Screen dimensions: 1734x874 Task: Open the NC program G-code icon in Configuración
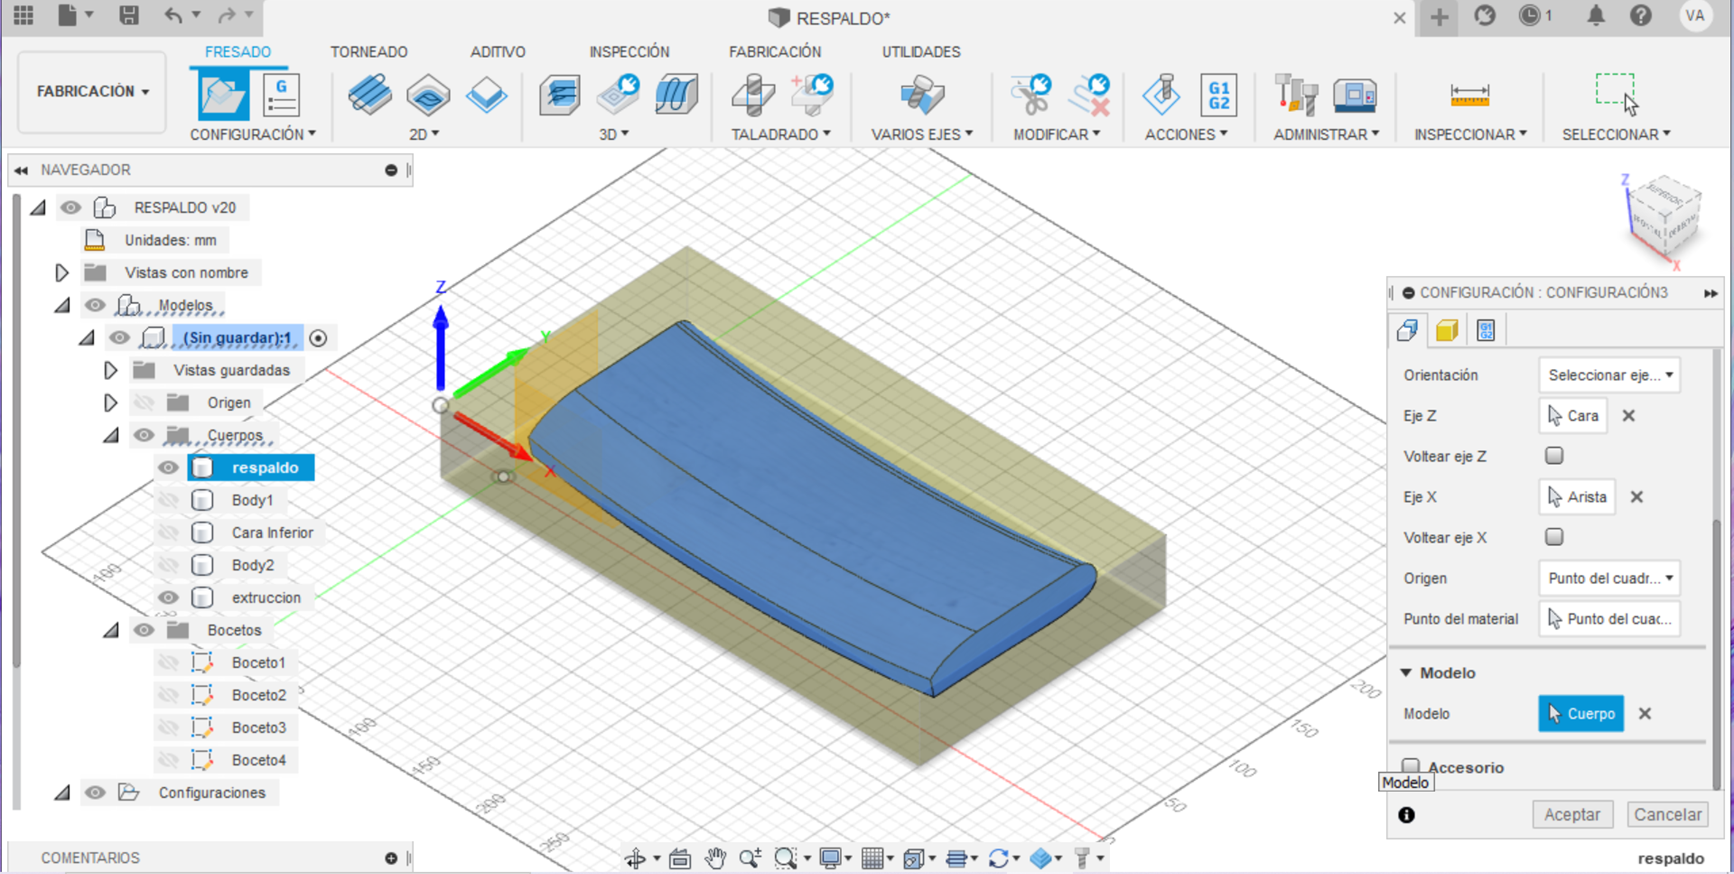point(281,96)
